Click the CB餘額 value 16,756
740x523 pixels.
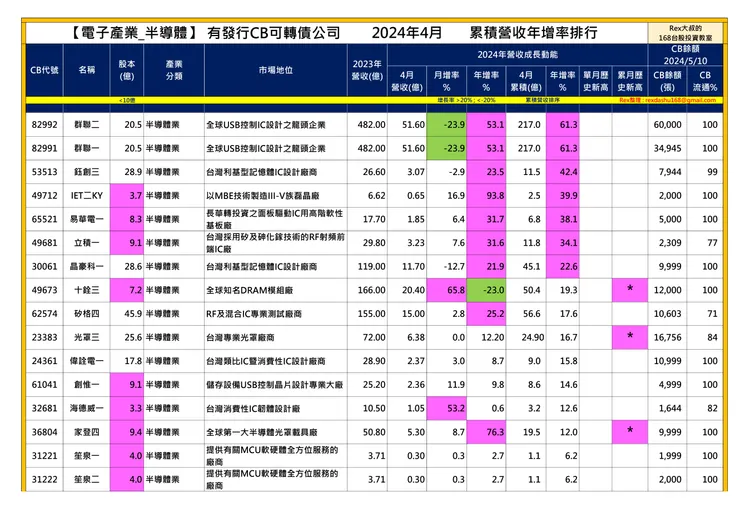pos(667,337)
